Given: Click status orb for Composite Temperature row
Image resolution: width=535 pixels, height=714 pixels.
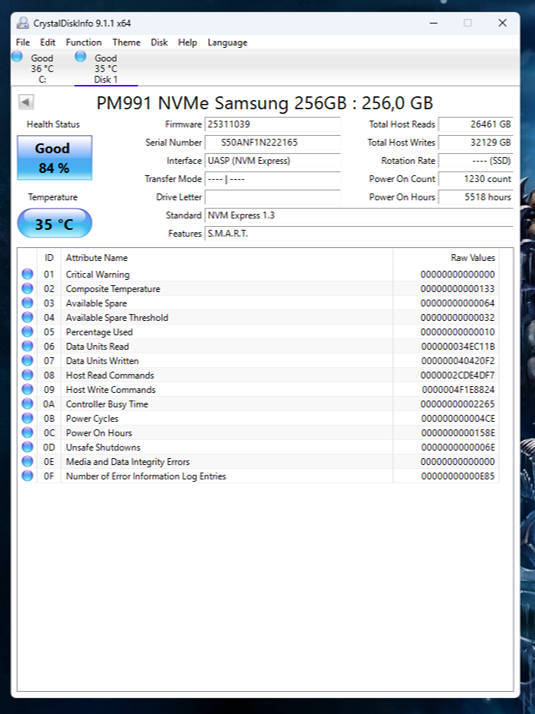Looking at the screenshot, I should click(27, 288).
